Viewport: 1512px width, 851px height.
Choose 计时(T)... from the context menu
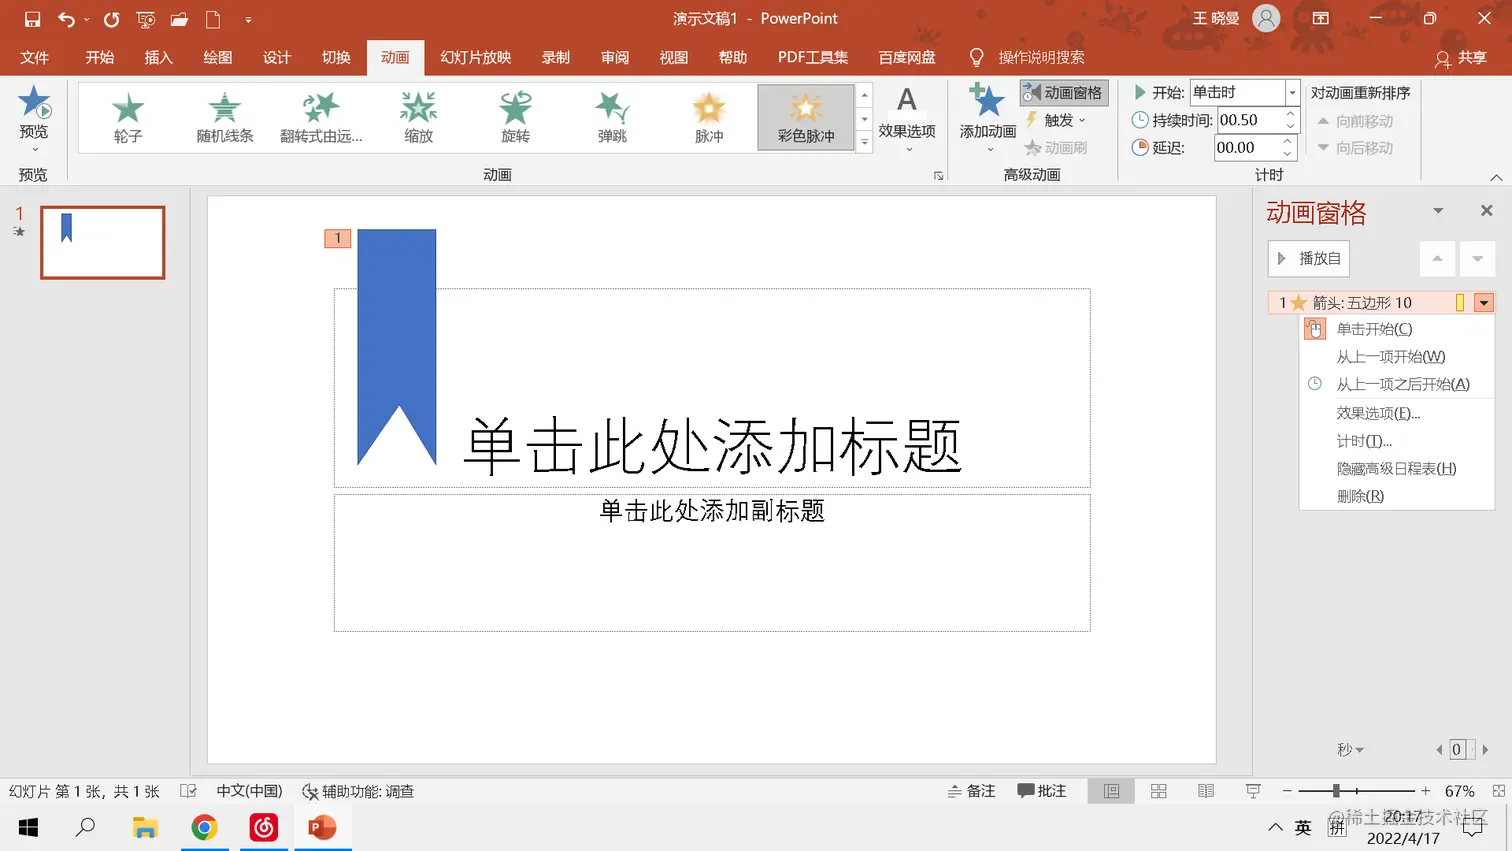point(1397,441)
